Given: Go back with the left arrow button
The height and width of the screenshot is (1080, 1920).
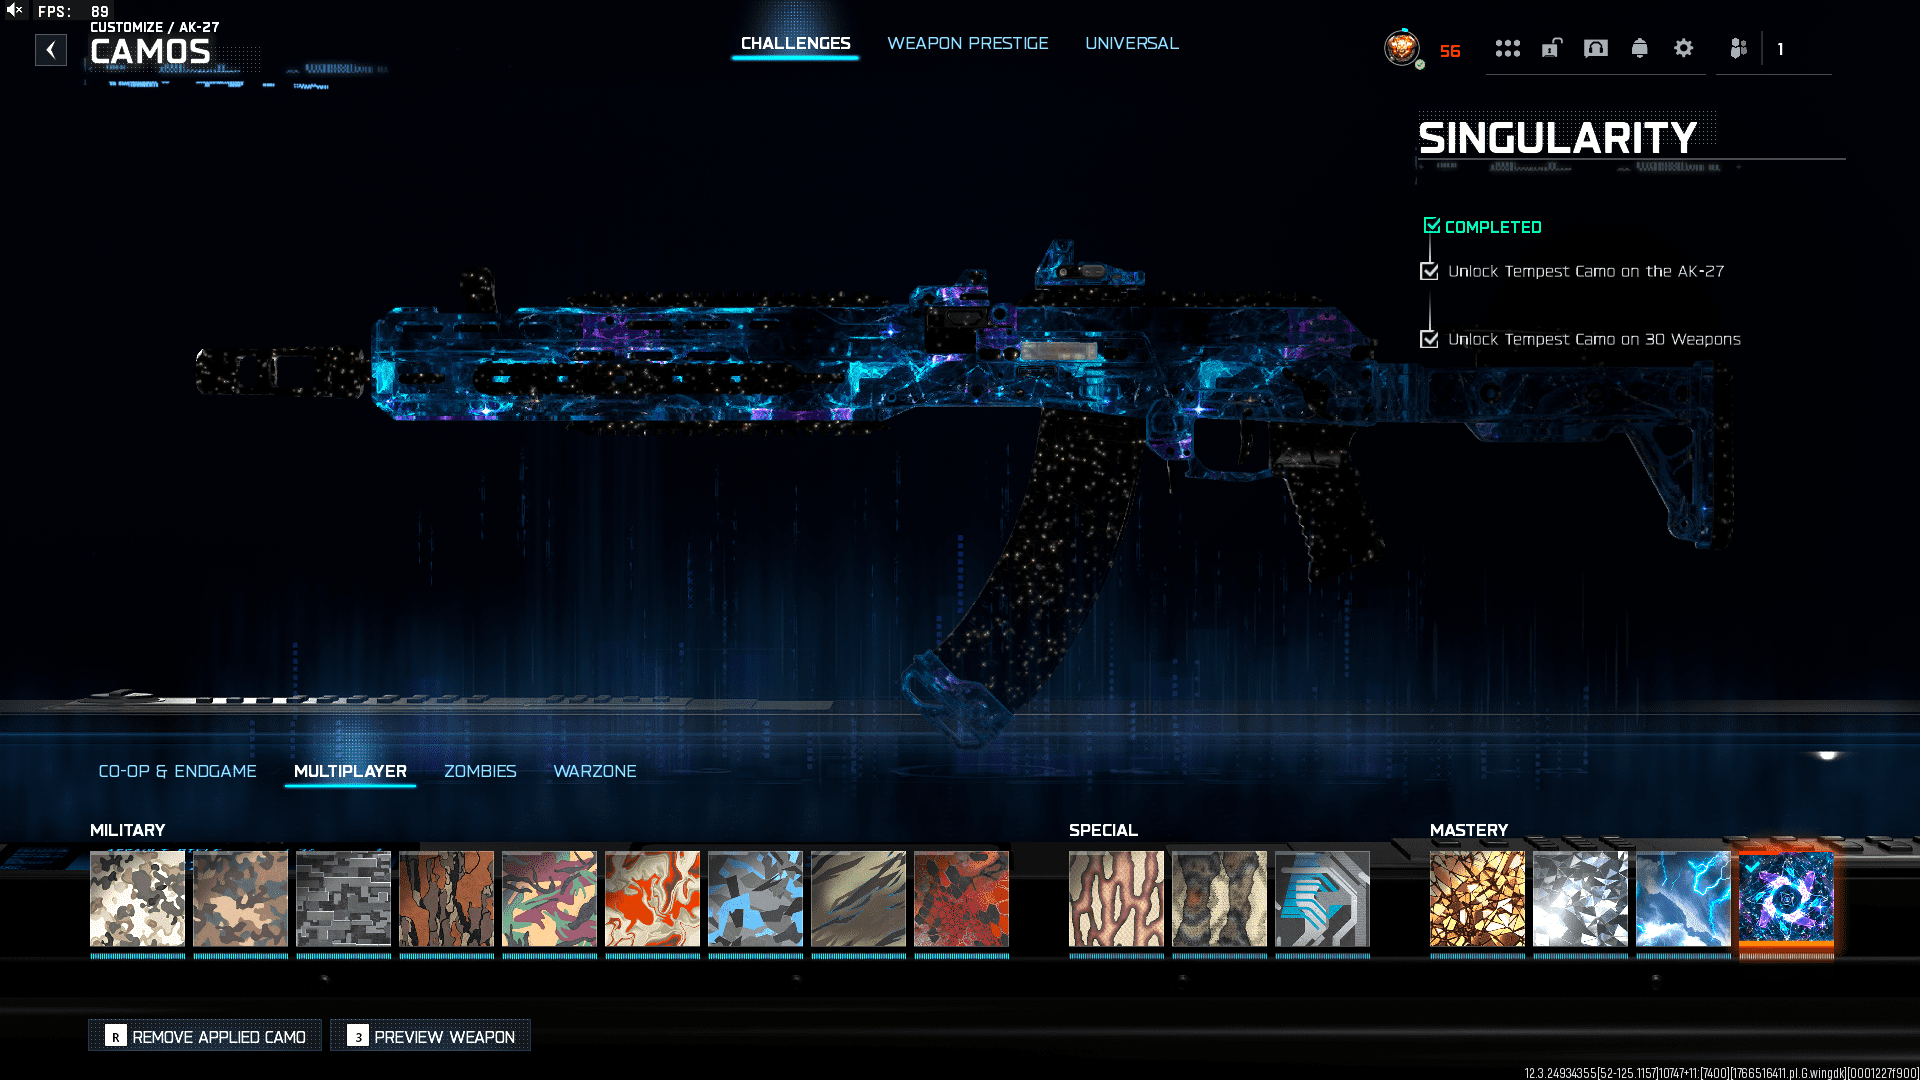Looking at the screenshot, I should click(51, 50).
